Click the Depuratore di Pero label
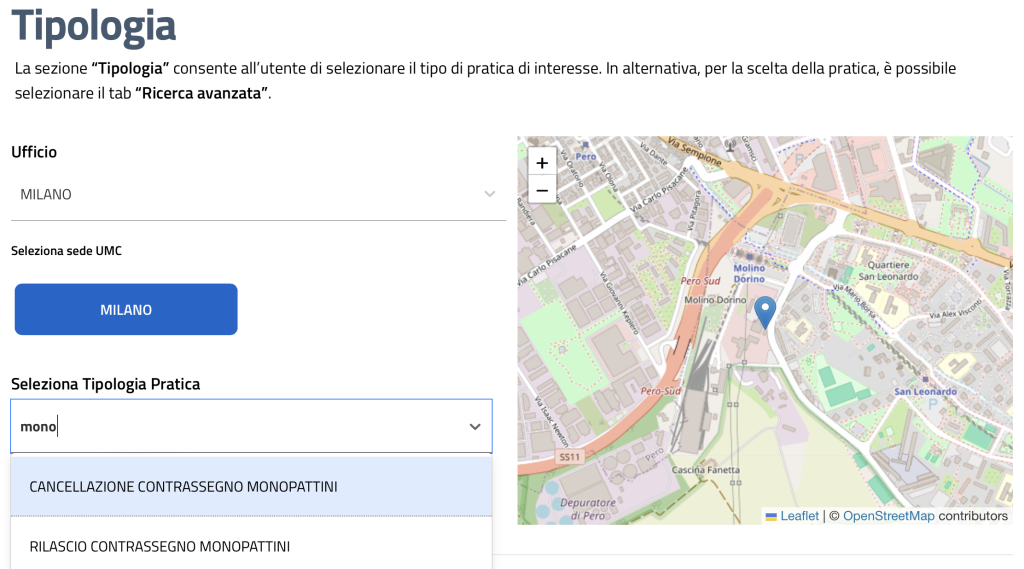 point(588,509)
